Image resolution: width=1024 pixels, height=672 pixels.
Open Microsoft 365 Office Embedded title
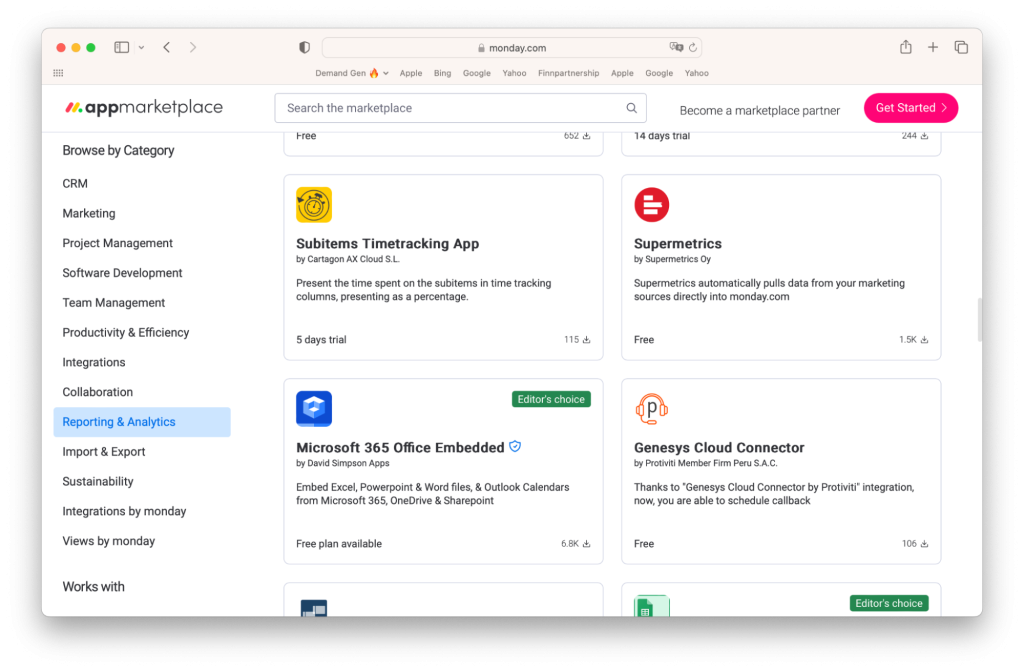coord(400,448)
